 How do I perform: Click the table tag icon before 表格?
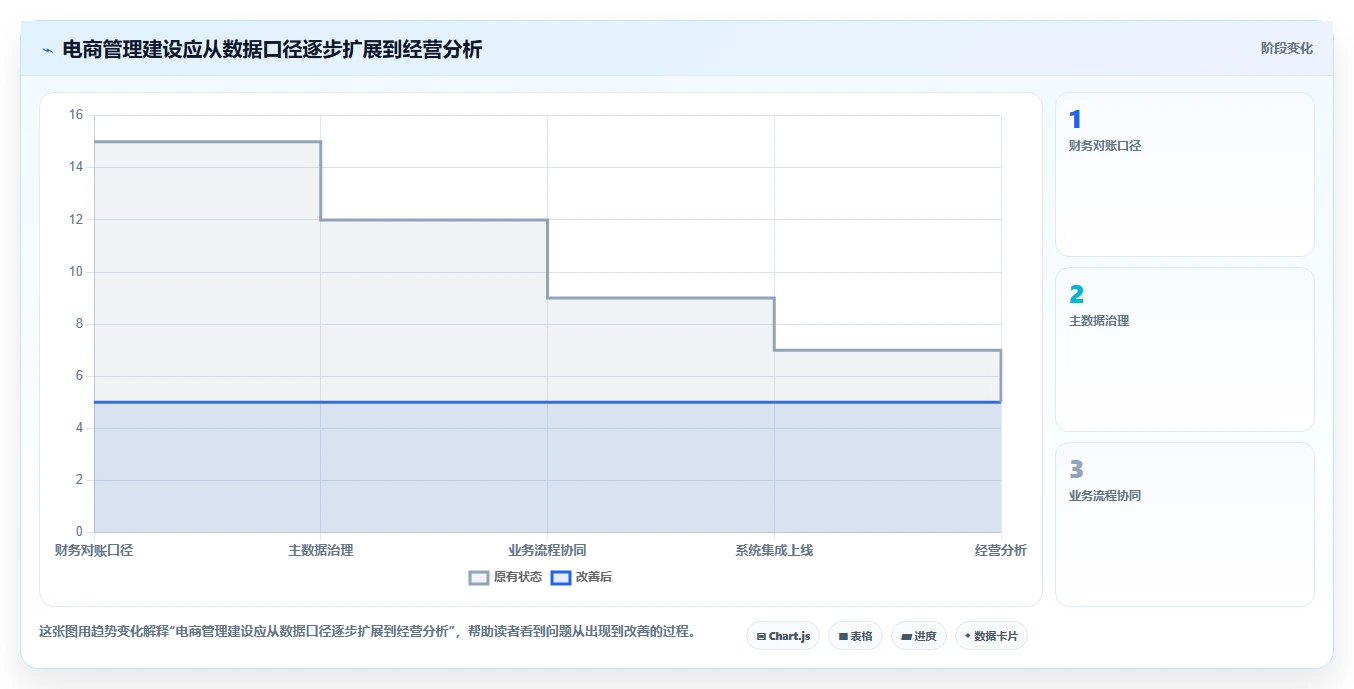(843, 636)
